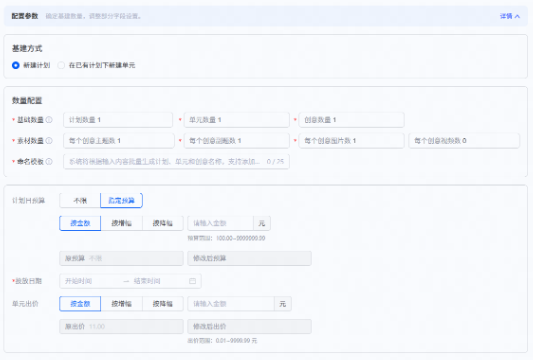Select 按增幅 in the 单元出价 row

121,304
